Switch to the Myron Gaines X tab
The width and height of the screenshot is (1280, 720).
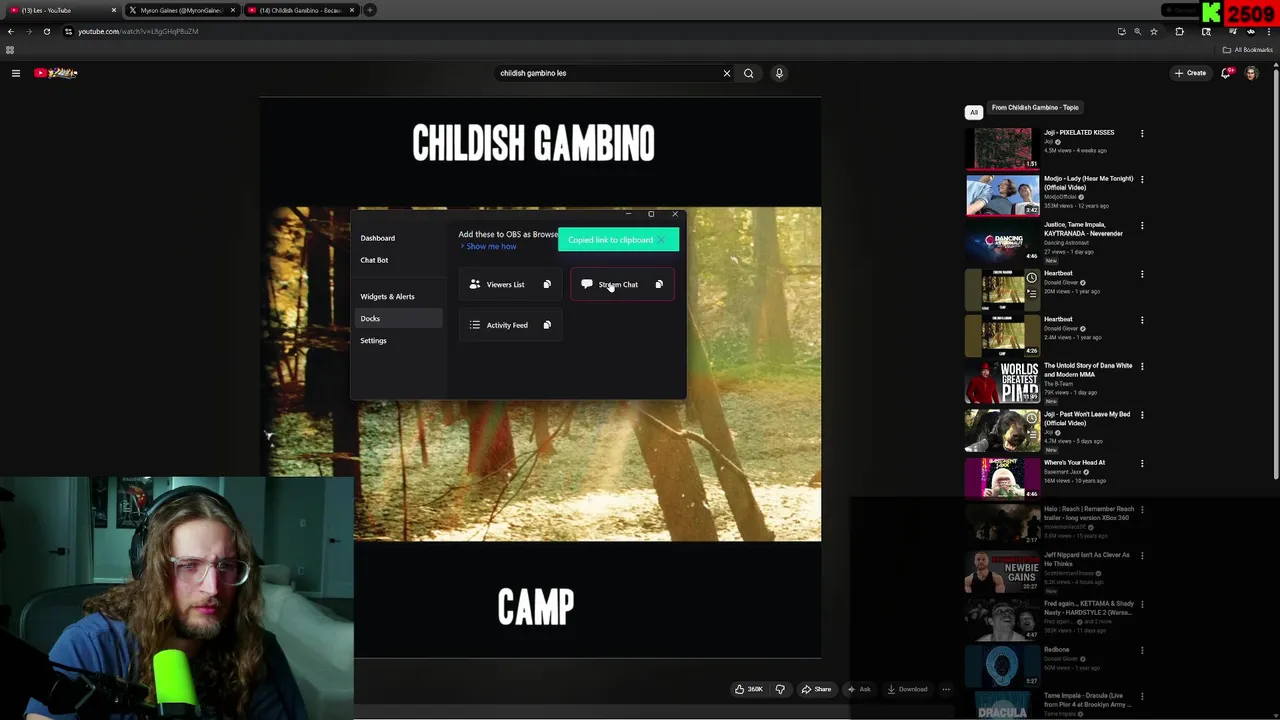tap(180, 10)
